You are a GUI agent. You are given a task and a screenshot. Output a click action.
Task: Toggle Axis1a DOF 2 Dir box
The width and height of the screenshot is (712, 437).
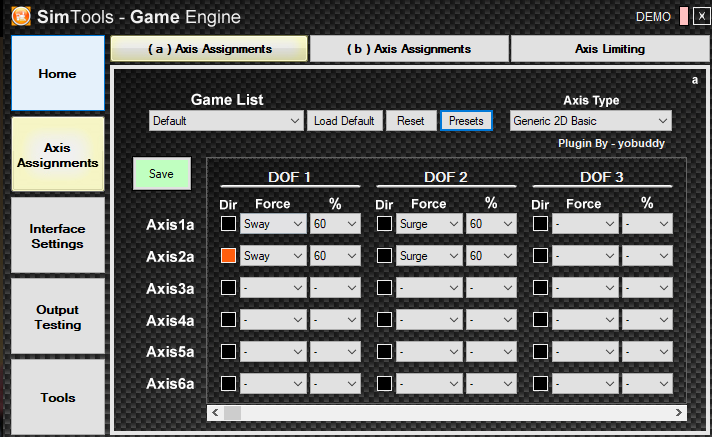(385, 223)
